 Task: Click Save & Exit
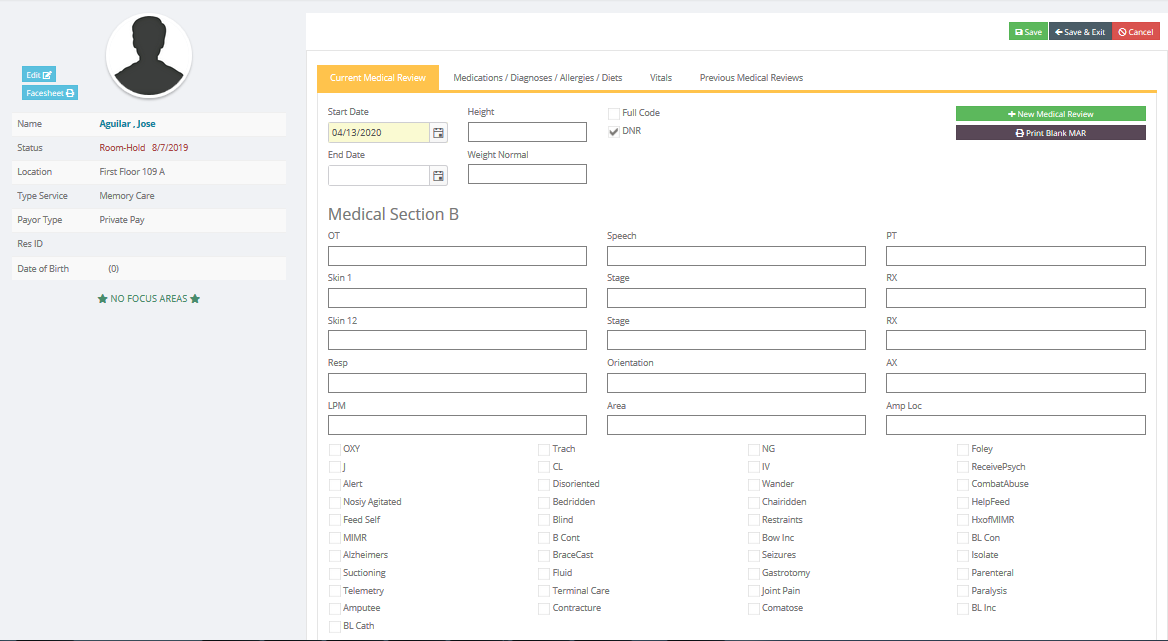[1080, 32]
